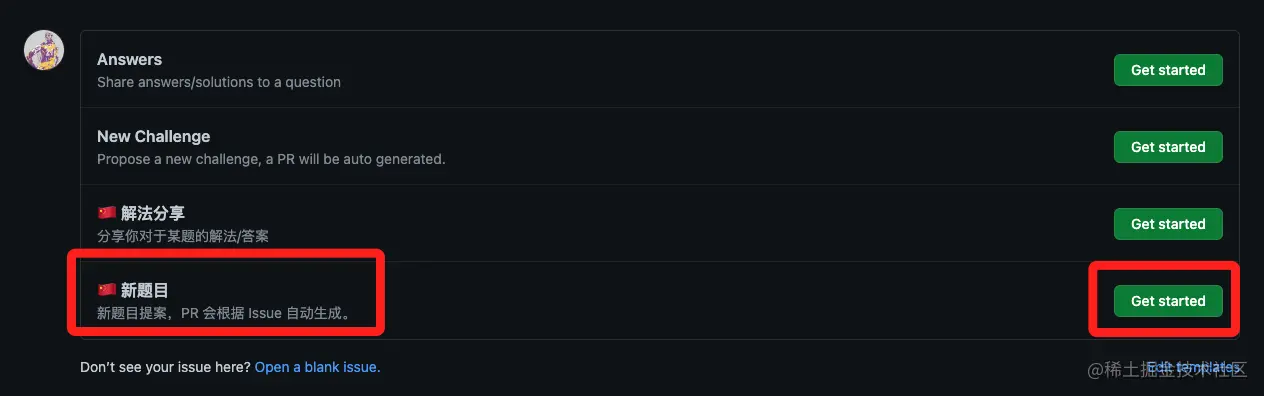Select the 新题目 template title
Viewport: 1264px width, 396px height.
pos(144,290)
